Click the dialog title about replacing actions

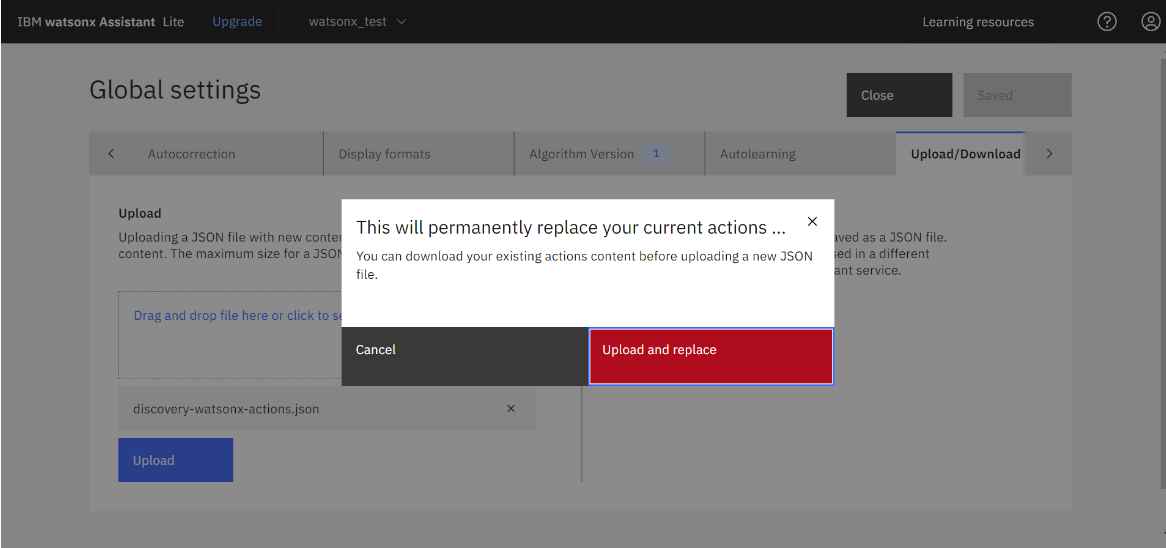[x=571, y=227]
